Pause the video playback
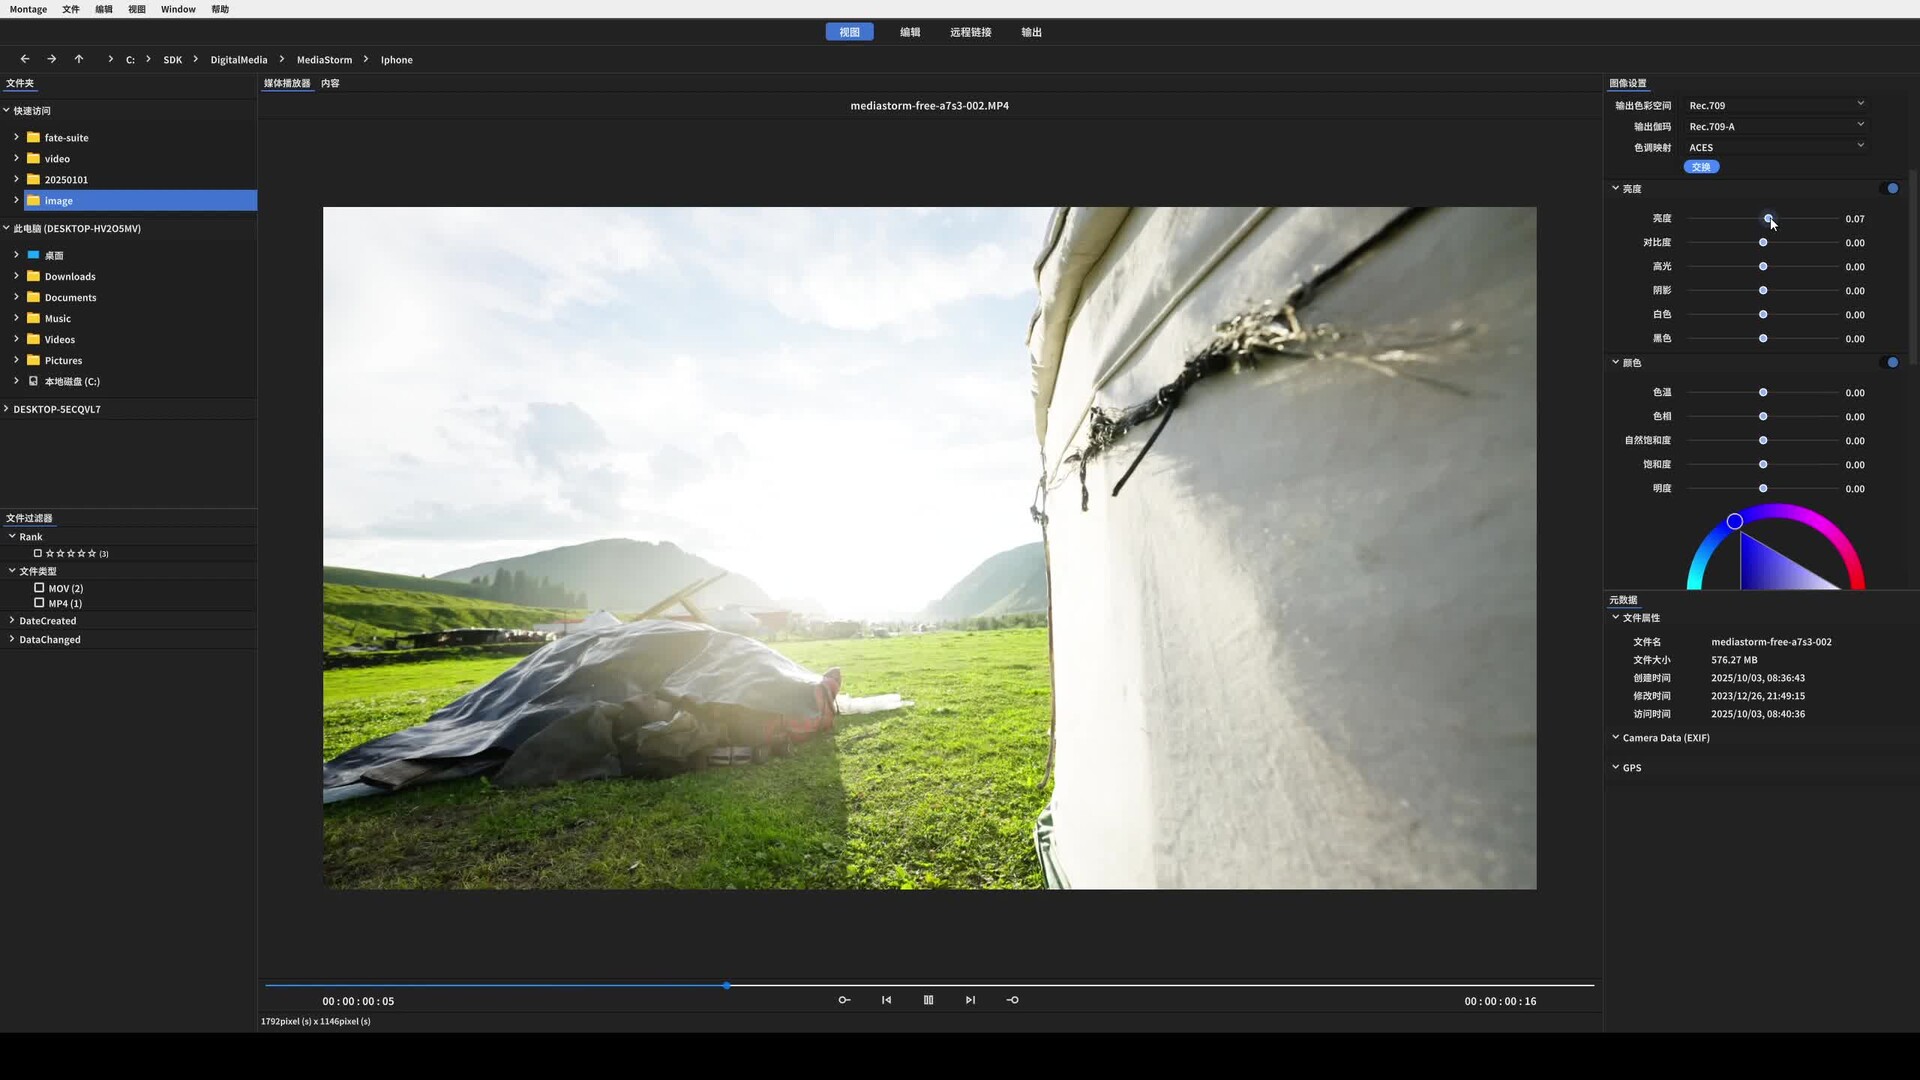Screen dimensions: 1920x1080 (x=928, y=1000)
